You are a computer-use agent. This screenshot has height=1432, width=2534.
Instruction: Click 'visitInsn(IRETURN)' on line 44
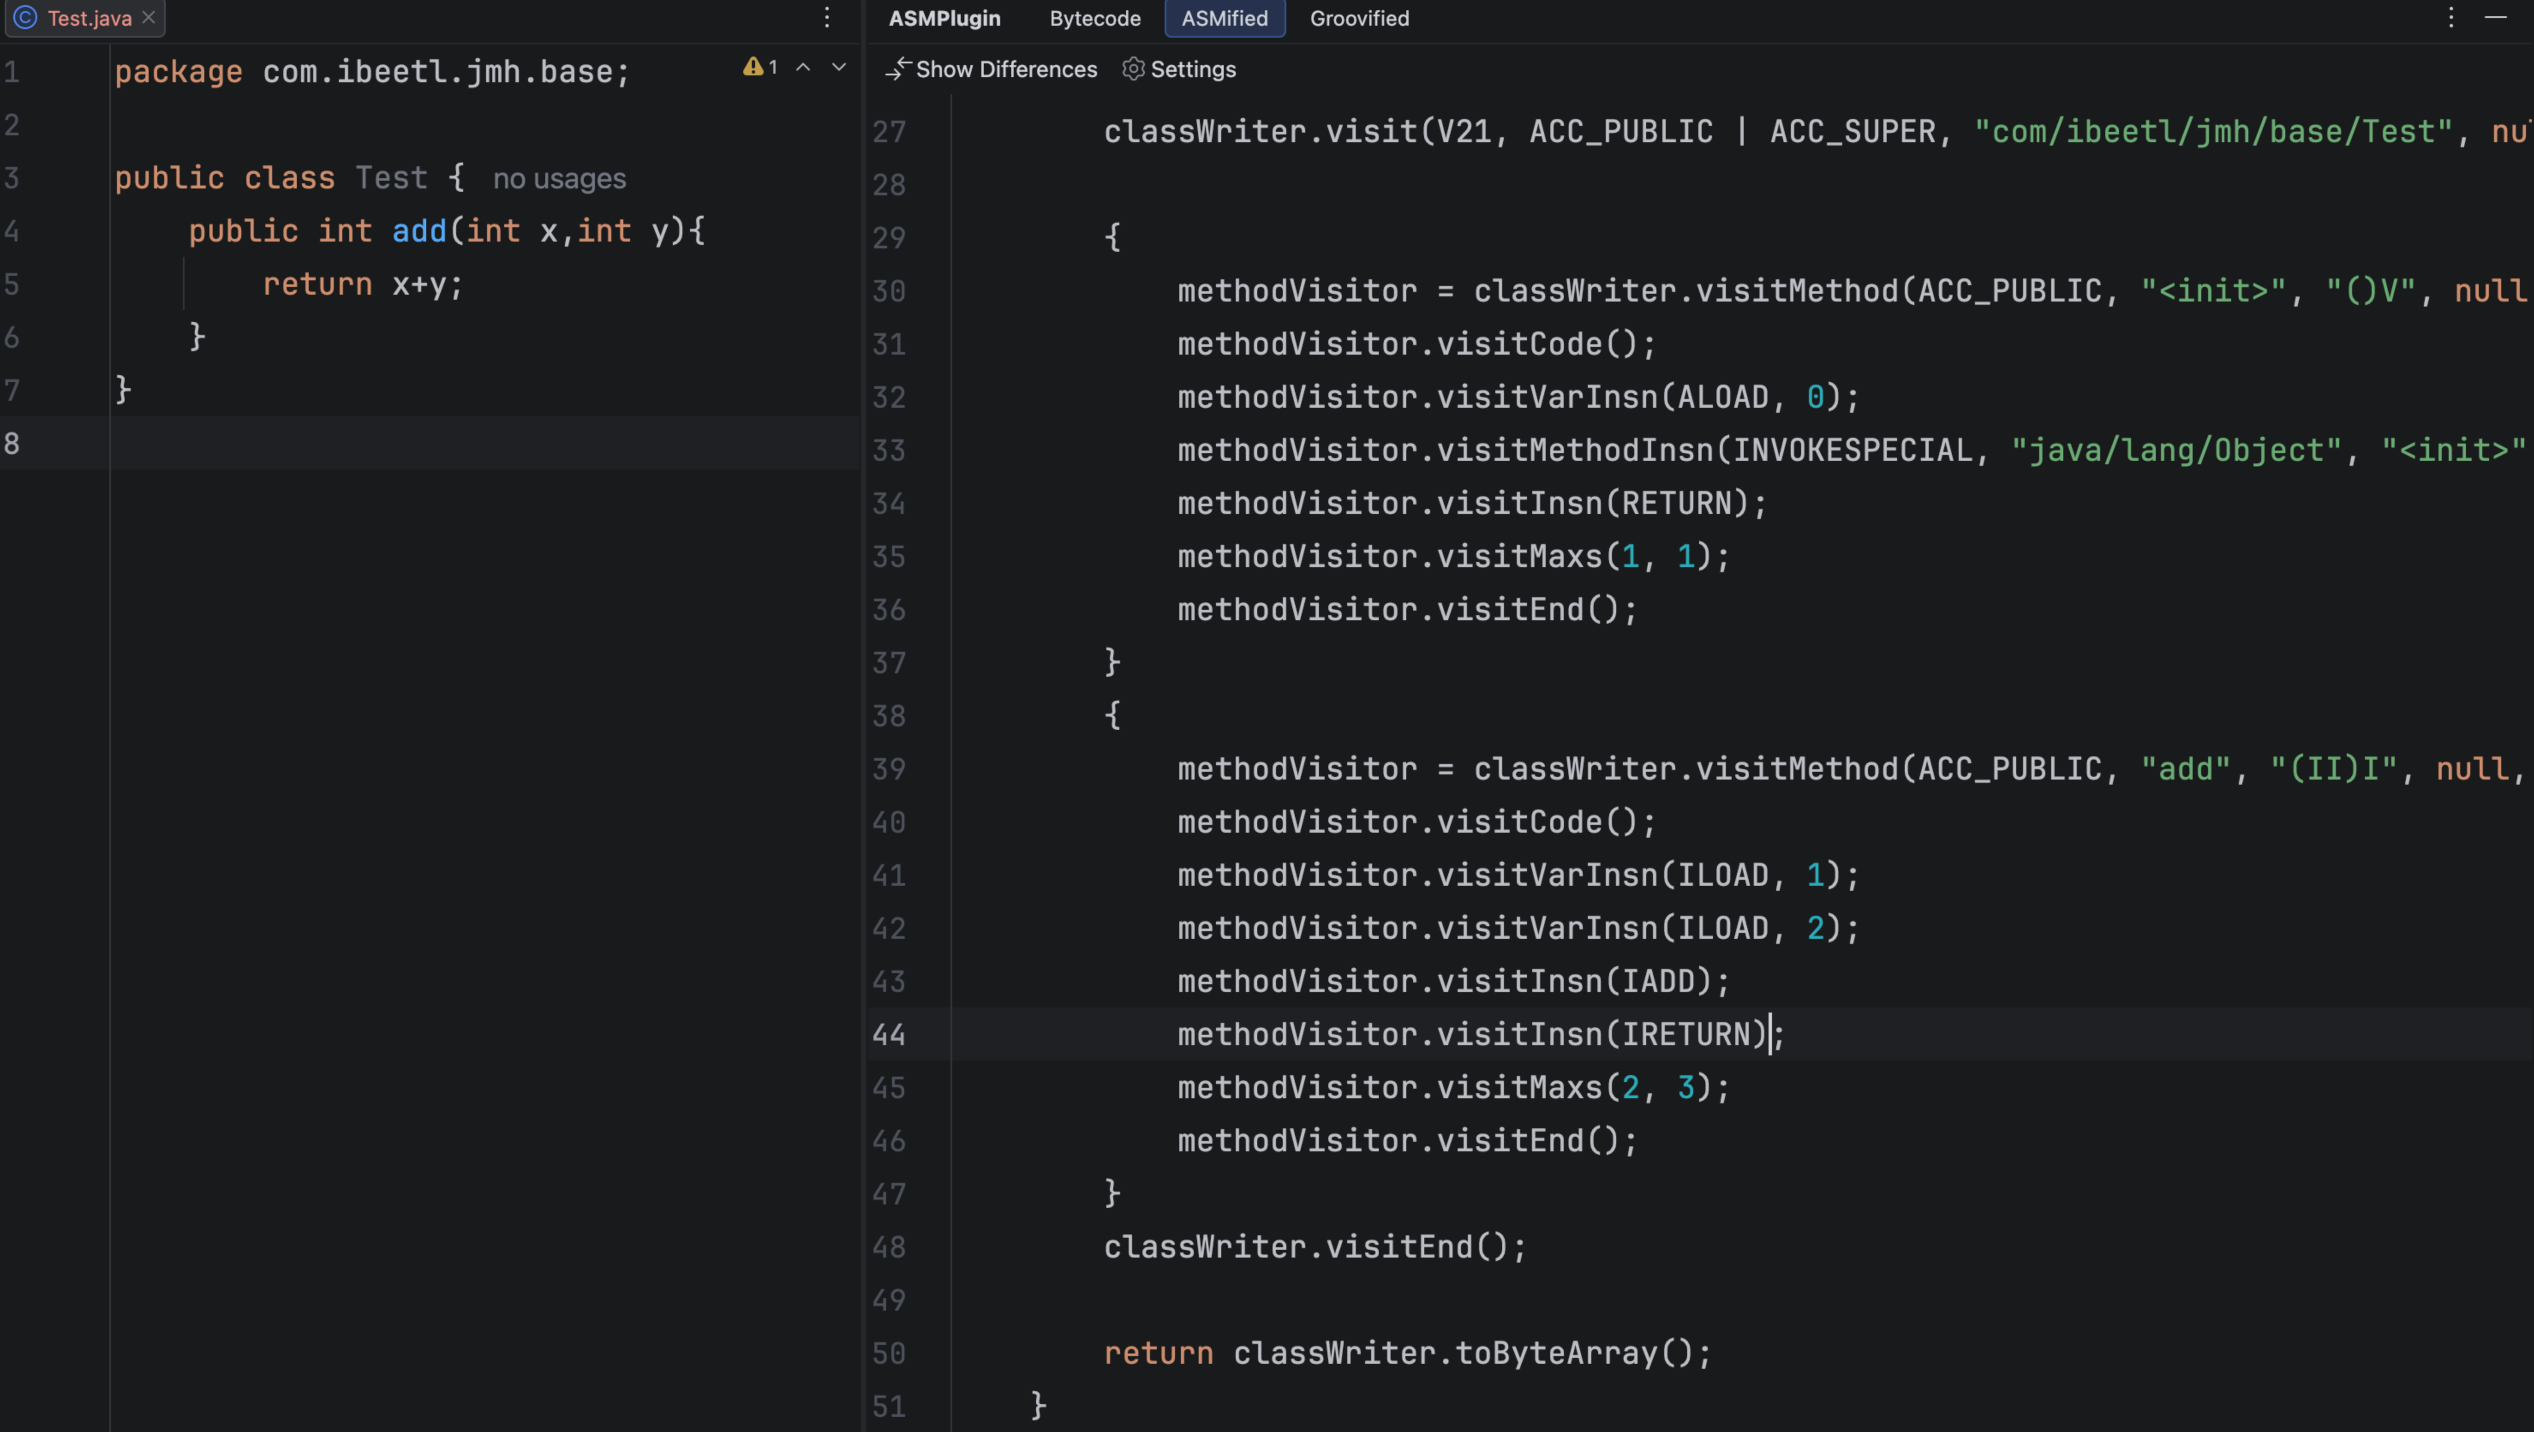(1601, 1034)
